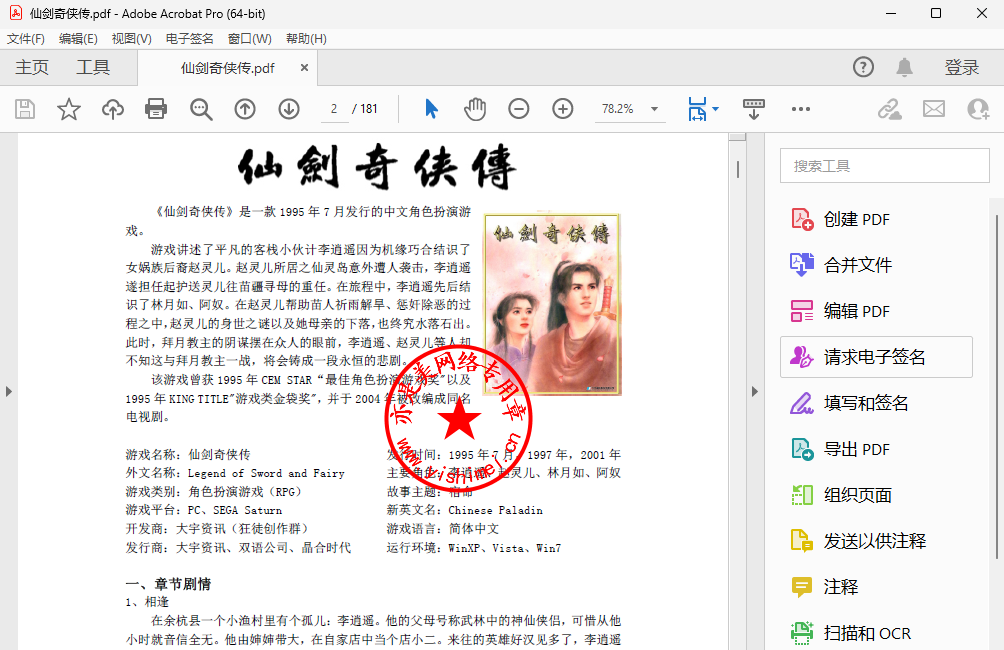Click the zoom level 78.2% field
1004x650 pixels.
point(618,109)
